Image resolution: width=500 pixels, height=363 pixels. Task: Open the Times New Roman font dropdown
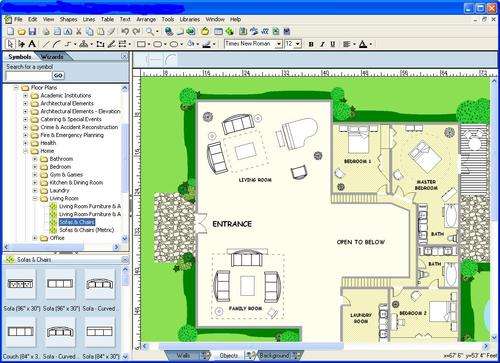(x=279, y=44)
